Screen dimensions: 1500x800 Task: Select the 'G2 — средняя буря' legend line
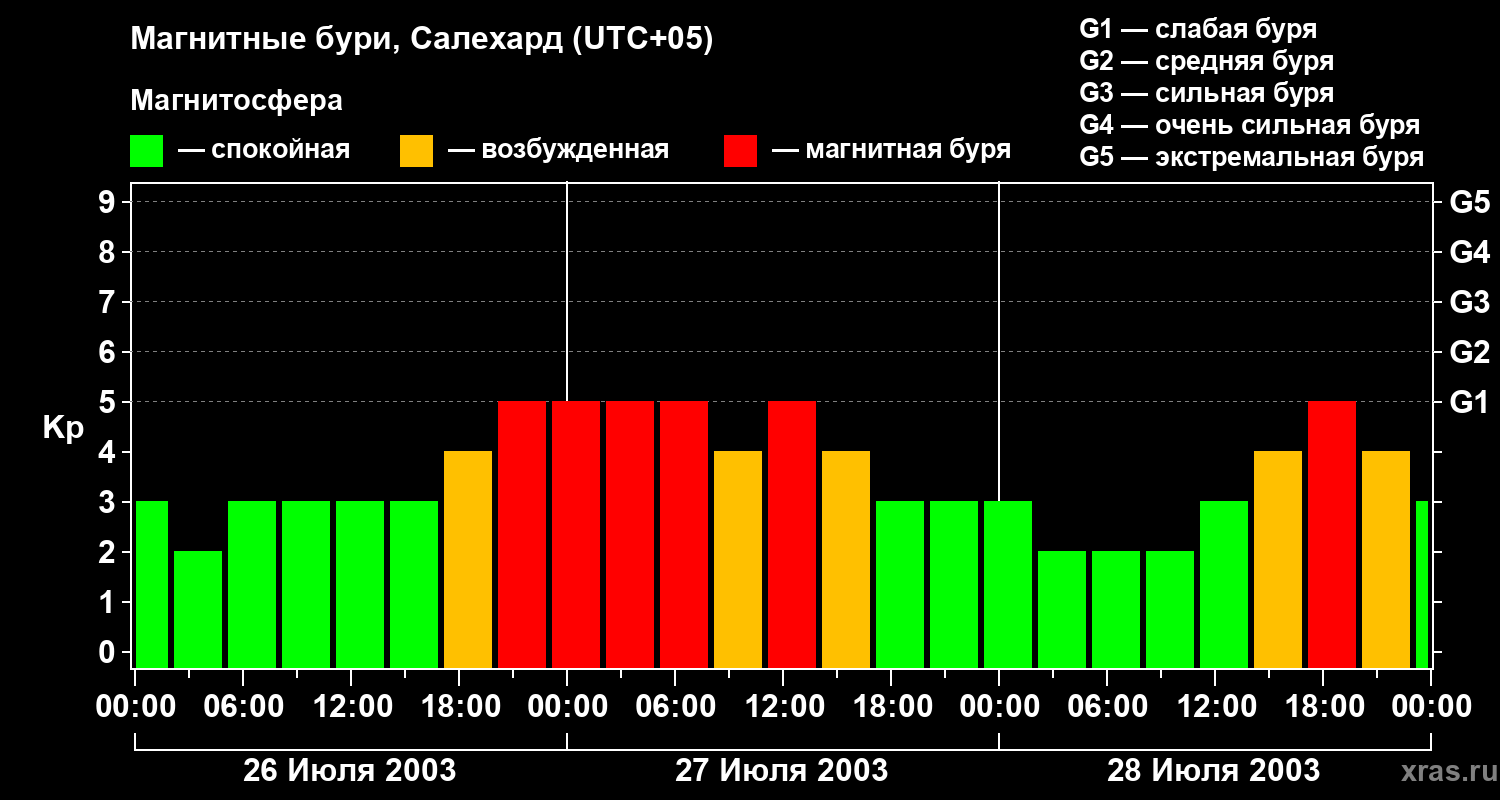1207,61
